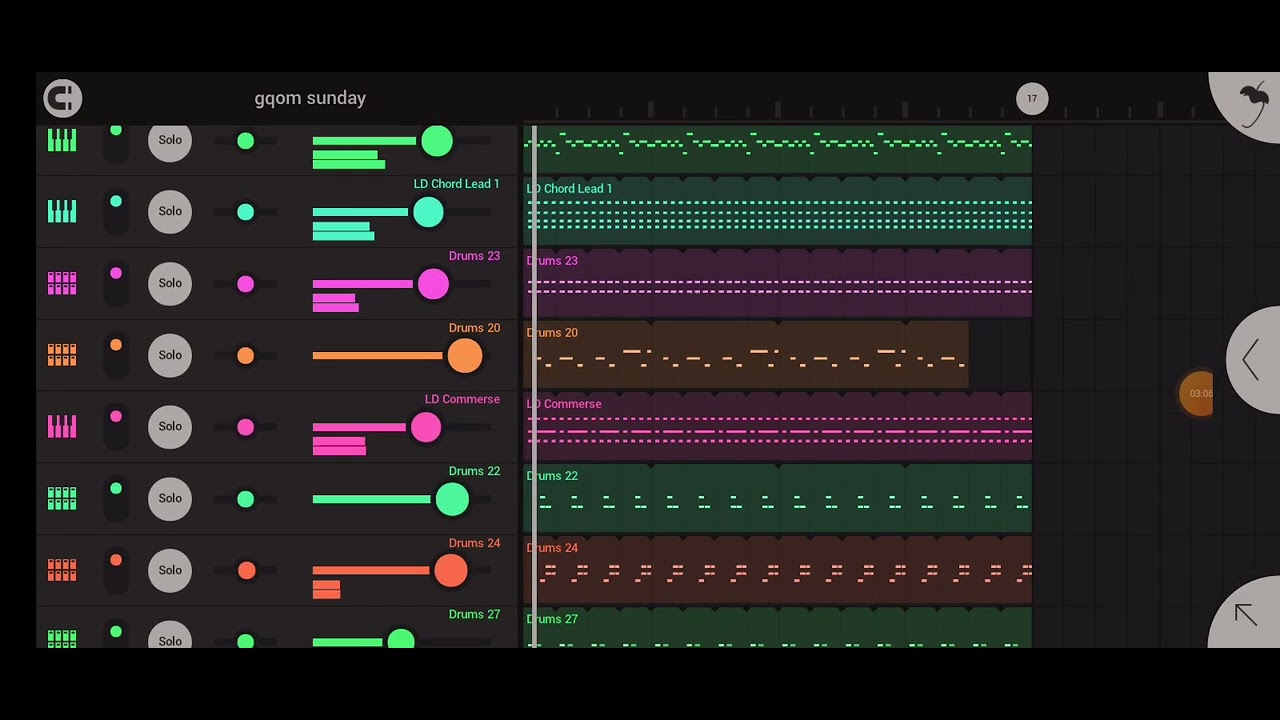The width and height of the screenshot is (1280, 720).
Task: Solo the Drums 24 track
Action: [170, 570]
